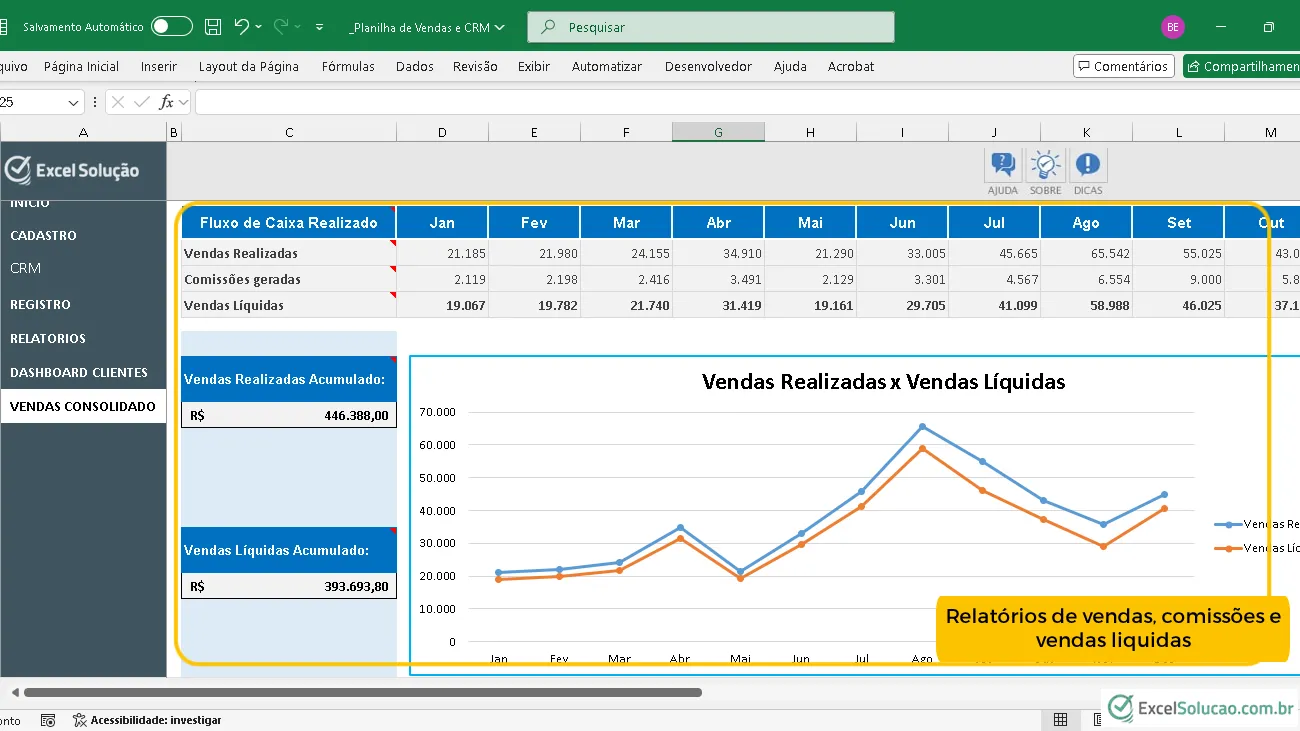Image resolution: width=1300 pixels, height=731 pixels.
Task: Switch to Normal view icon
Action: [x=1060, y=720]
